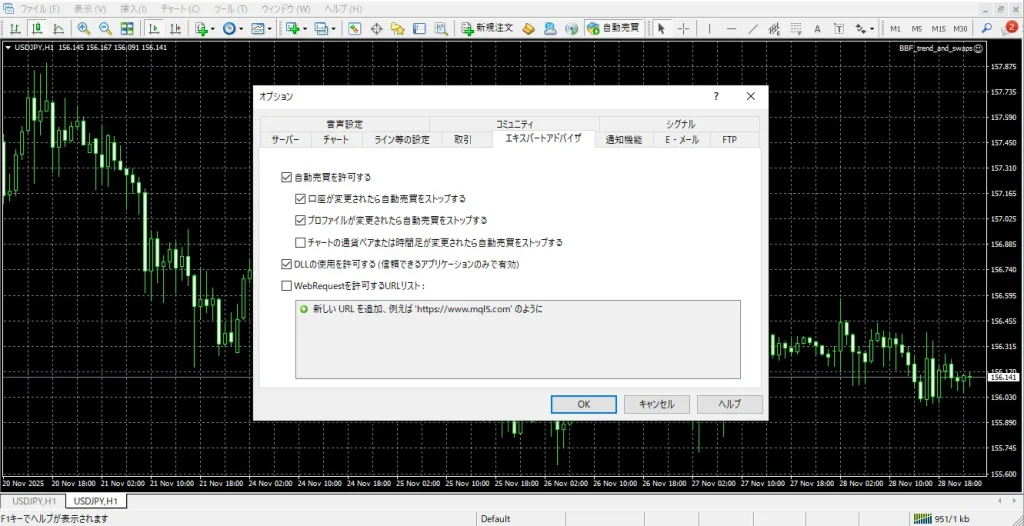This screenshot has width=1024, height=526.
Task: Open the Terminal panel icon
Action: (419, 29)
